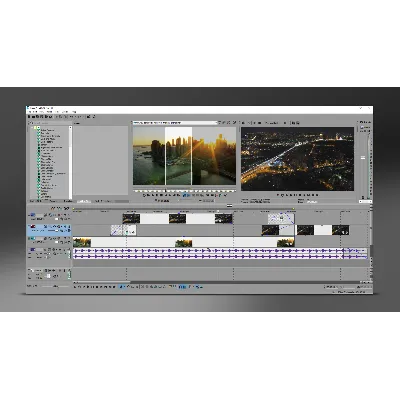Click the plug-in tree vertical scrollbar
The width and height of the screenshot is (400, 400).
[x=70, y=163]
